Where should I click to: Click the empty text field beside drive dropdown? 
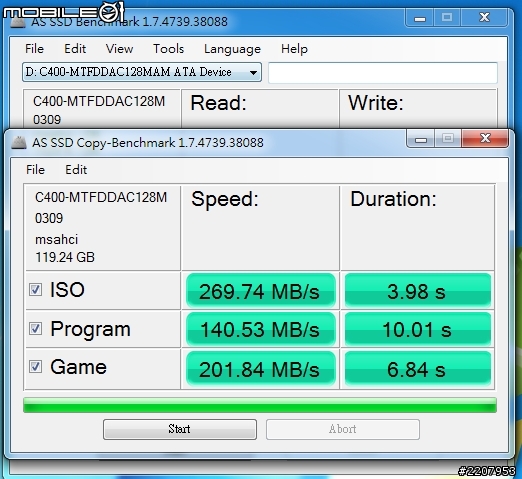click(383, 72)
